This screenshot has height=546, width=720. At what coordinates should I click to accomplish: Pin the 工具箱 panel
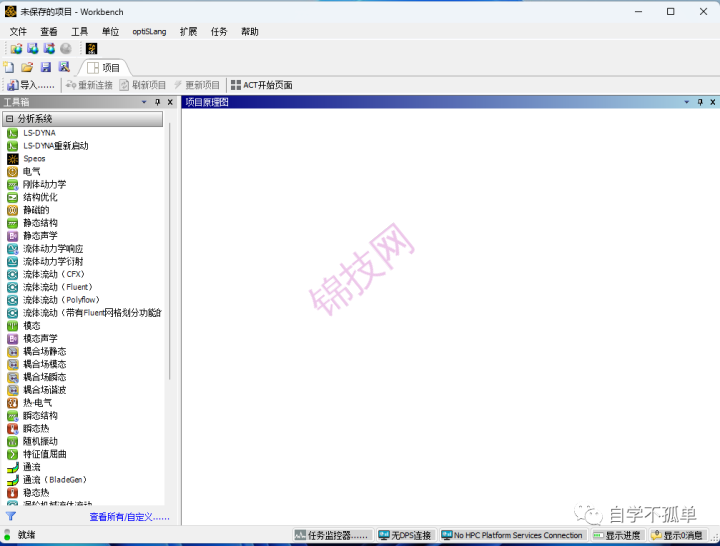(158, 102)
